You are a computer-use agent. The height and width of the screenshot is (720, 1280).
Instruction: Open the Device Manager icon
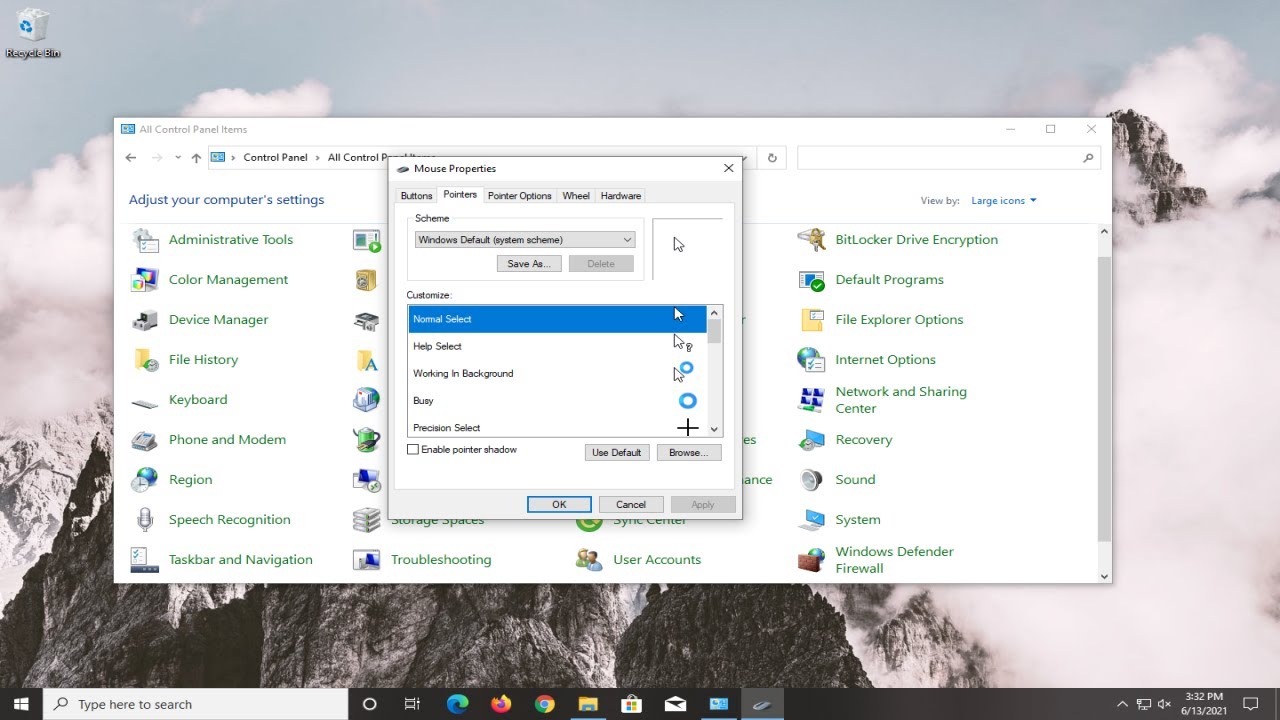(145, 320)
